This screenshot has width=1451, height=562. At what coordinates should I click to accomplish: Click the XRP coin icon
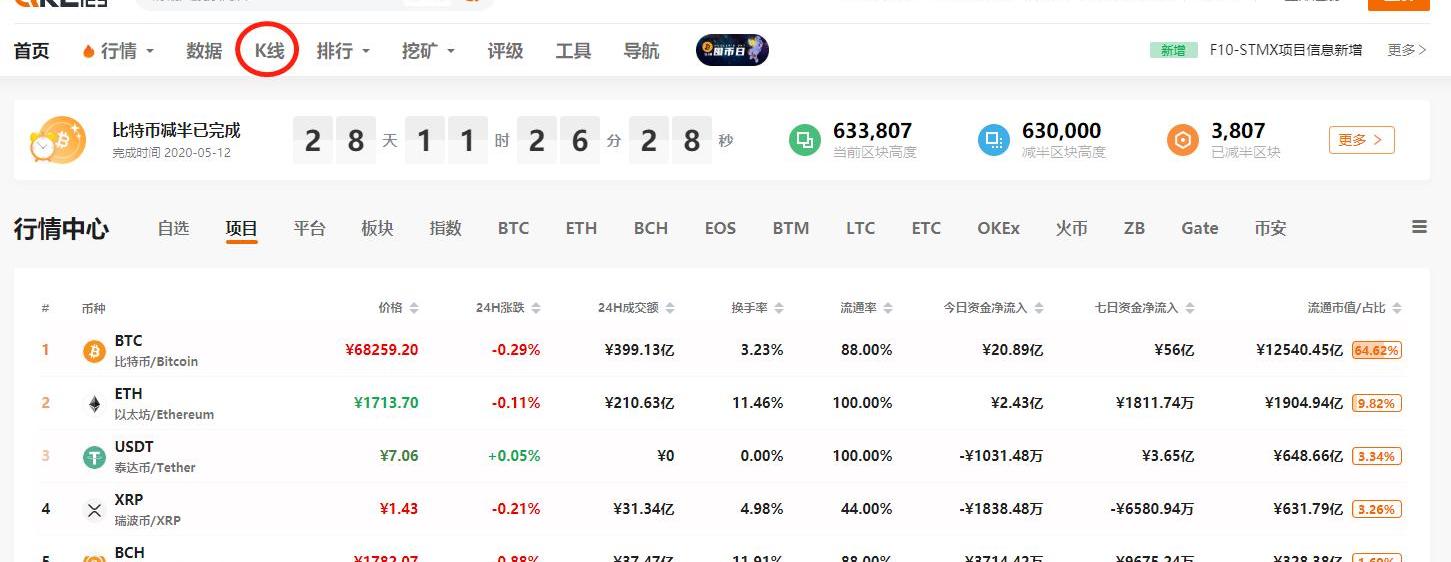(x=94, y=510)
